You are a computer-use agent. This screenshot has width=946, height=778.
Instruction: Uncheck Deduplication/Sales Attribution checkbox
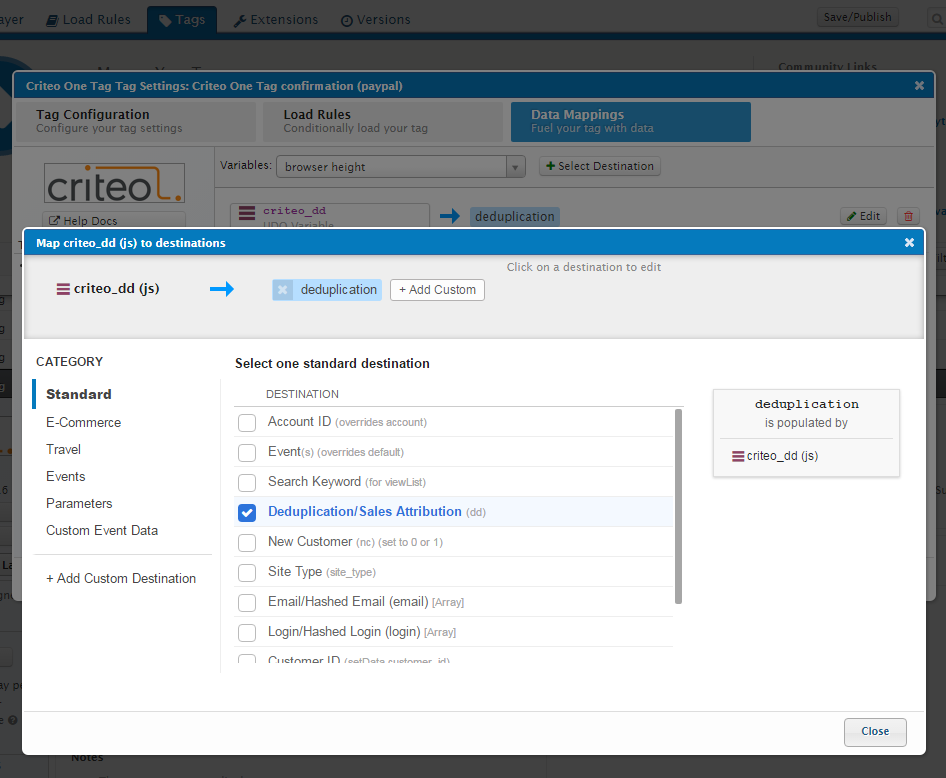click(x=247, y=513)
